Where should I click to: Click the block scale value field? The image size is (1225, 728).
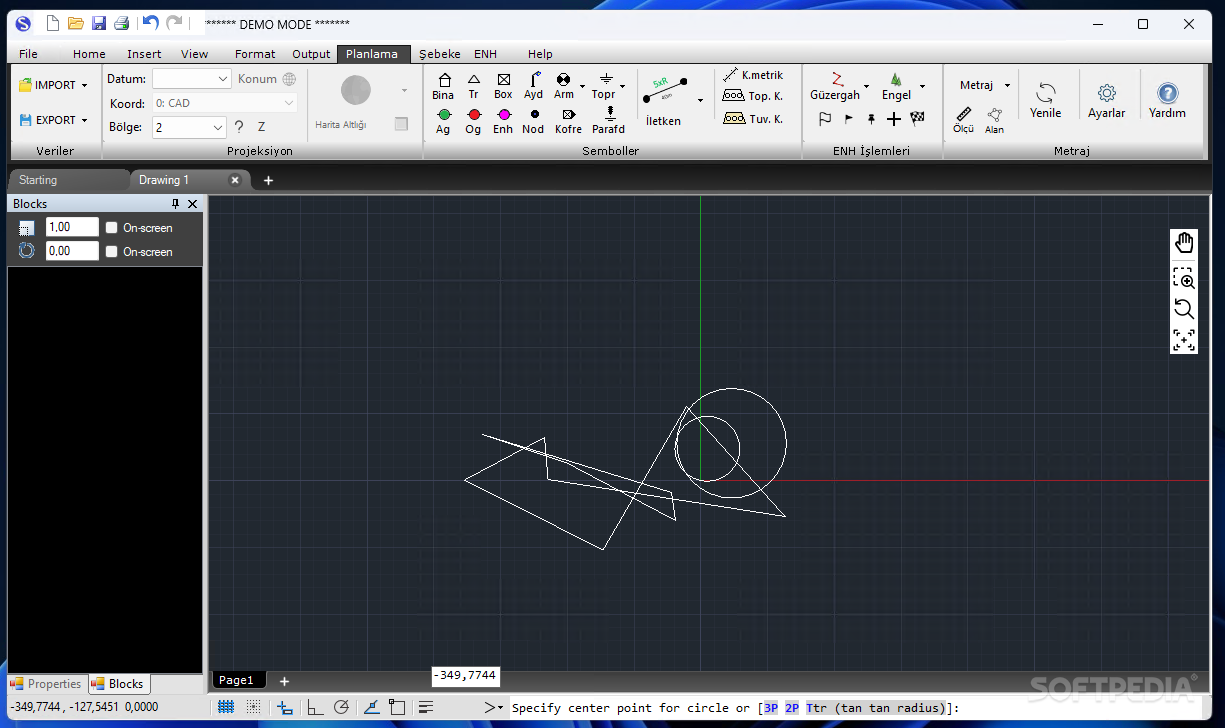pyautogui.click(x=72, y=228)
